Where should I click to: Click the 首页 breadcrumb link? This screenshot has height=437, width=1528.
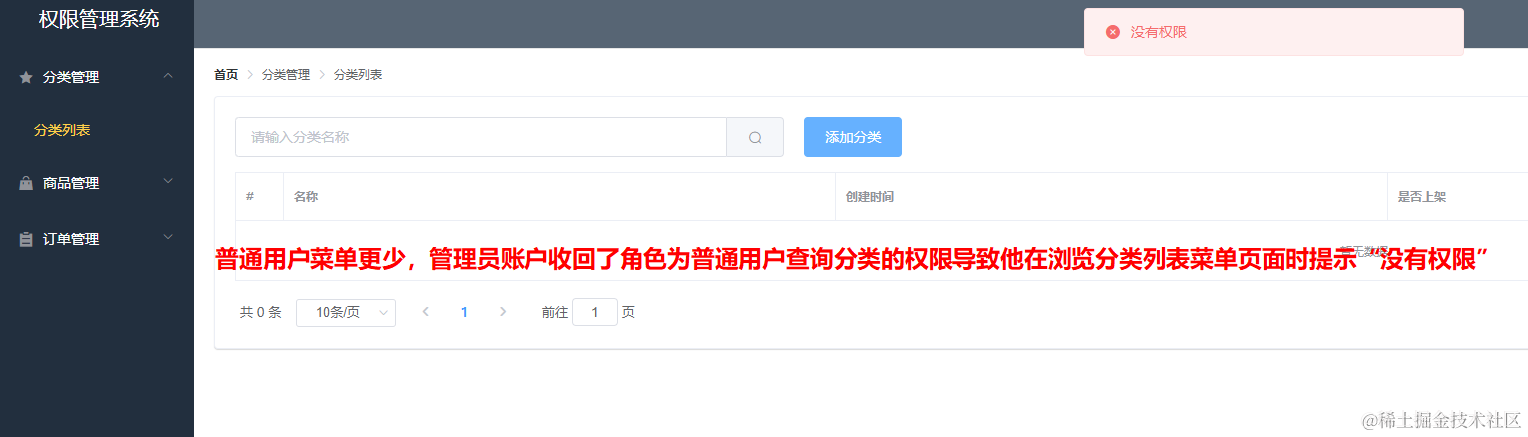[226, 75]
